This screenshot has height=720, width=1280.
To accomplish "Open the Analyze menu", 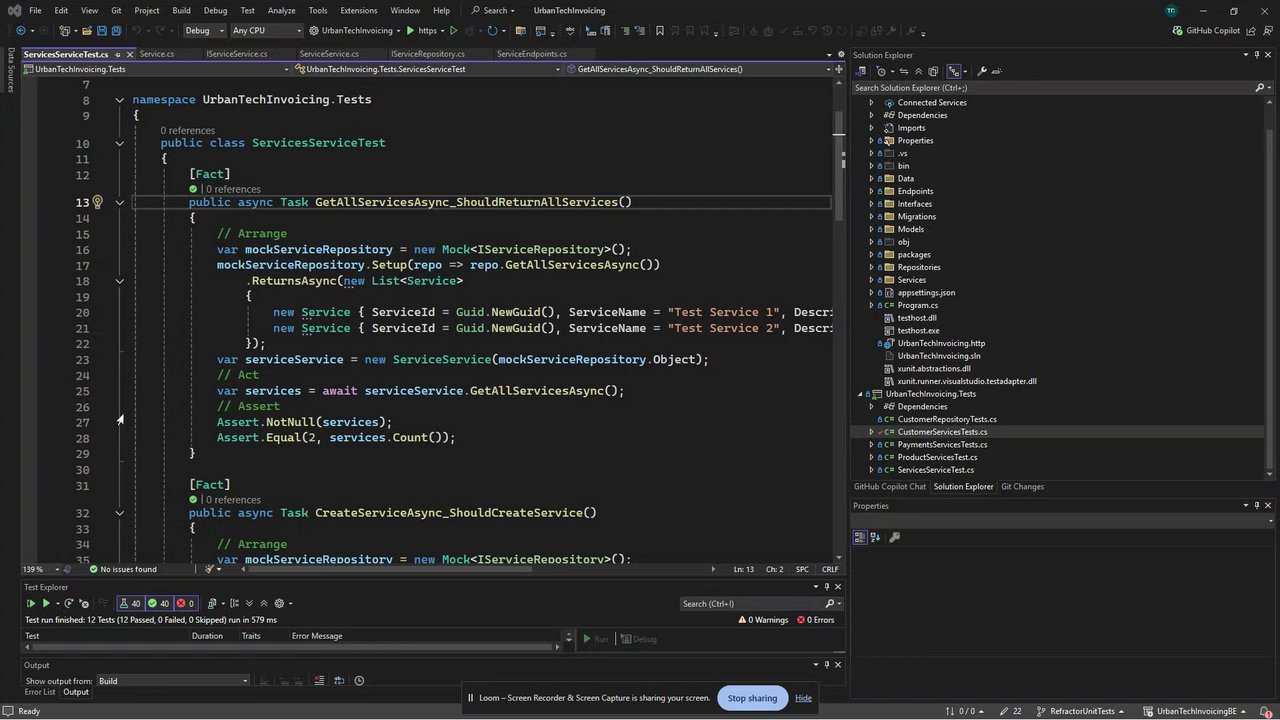I will [x=281, y=10].
